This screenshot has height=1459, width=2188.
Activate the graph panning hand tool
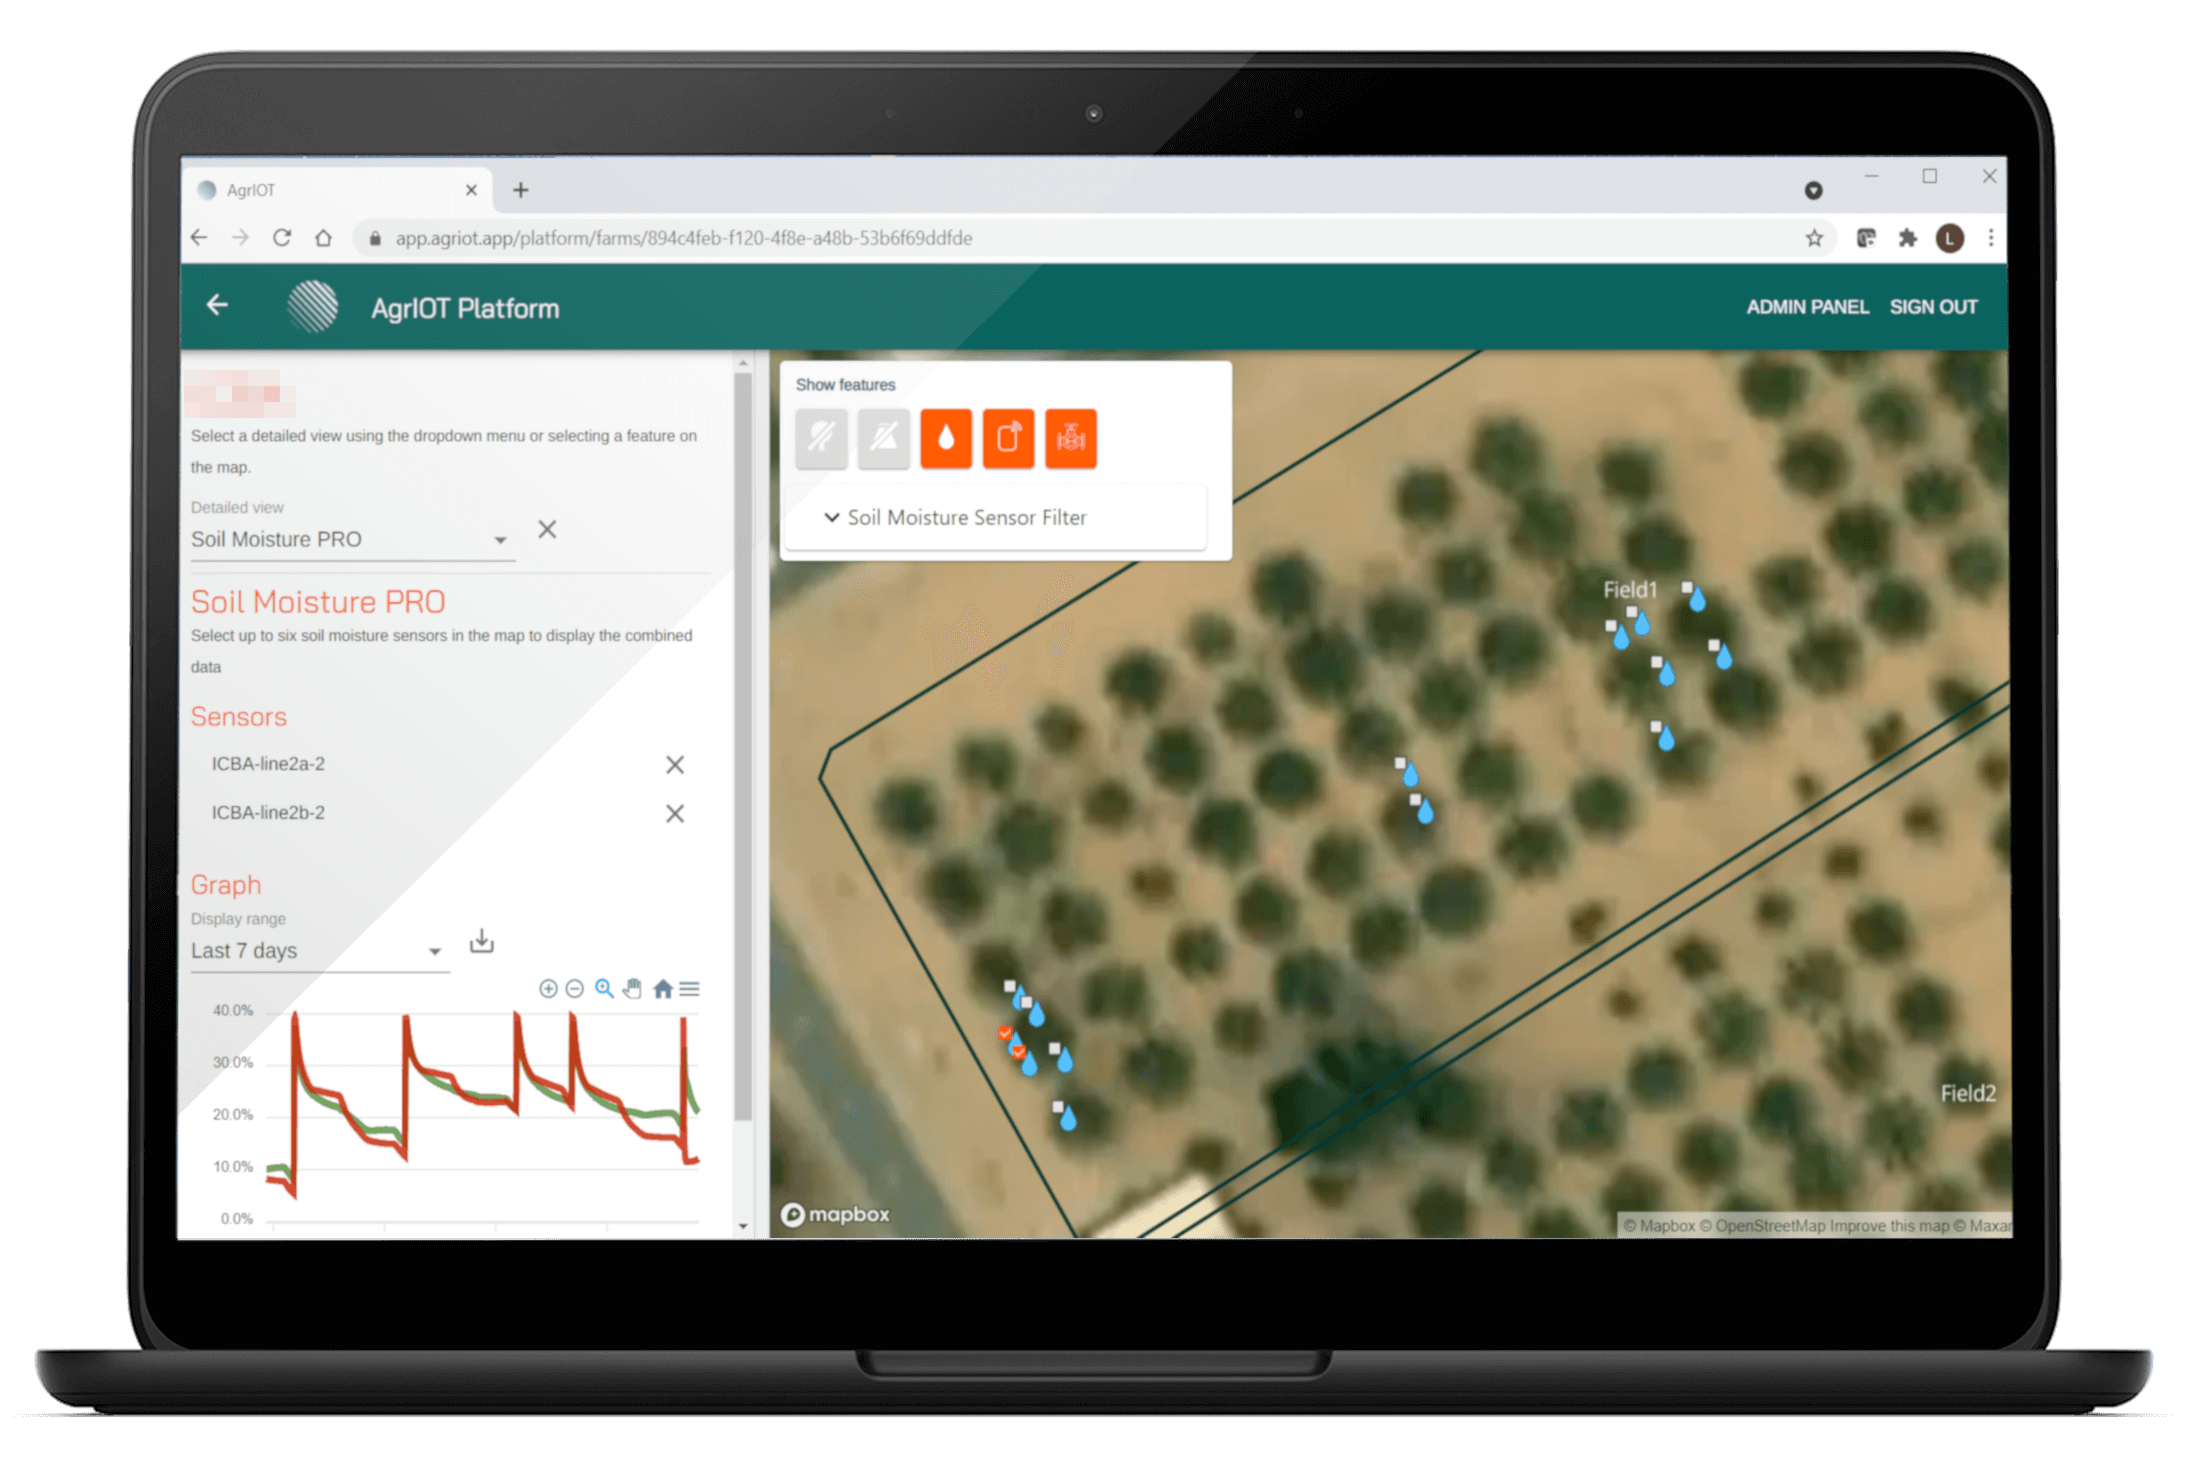pos(632,989)
